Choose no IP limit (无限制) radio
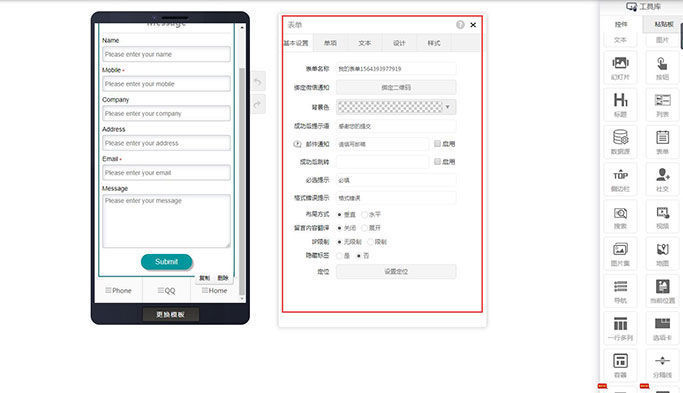Image resolution: width=683 pixels, height=393 pixels. pyautogui.click(x=339, y=242)
